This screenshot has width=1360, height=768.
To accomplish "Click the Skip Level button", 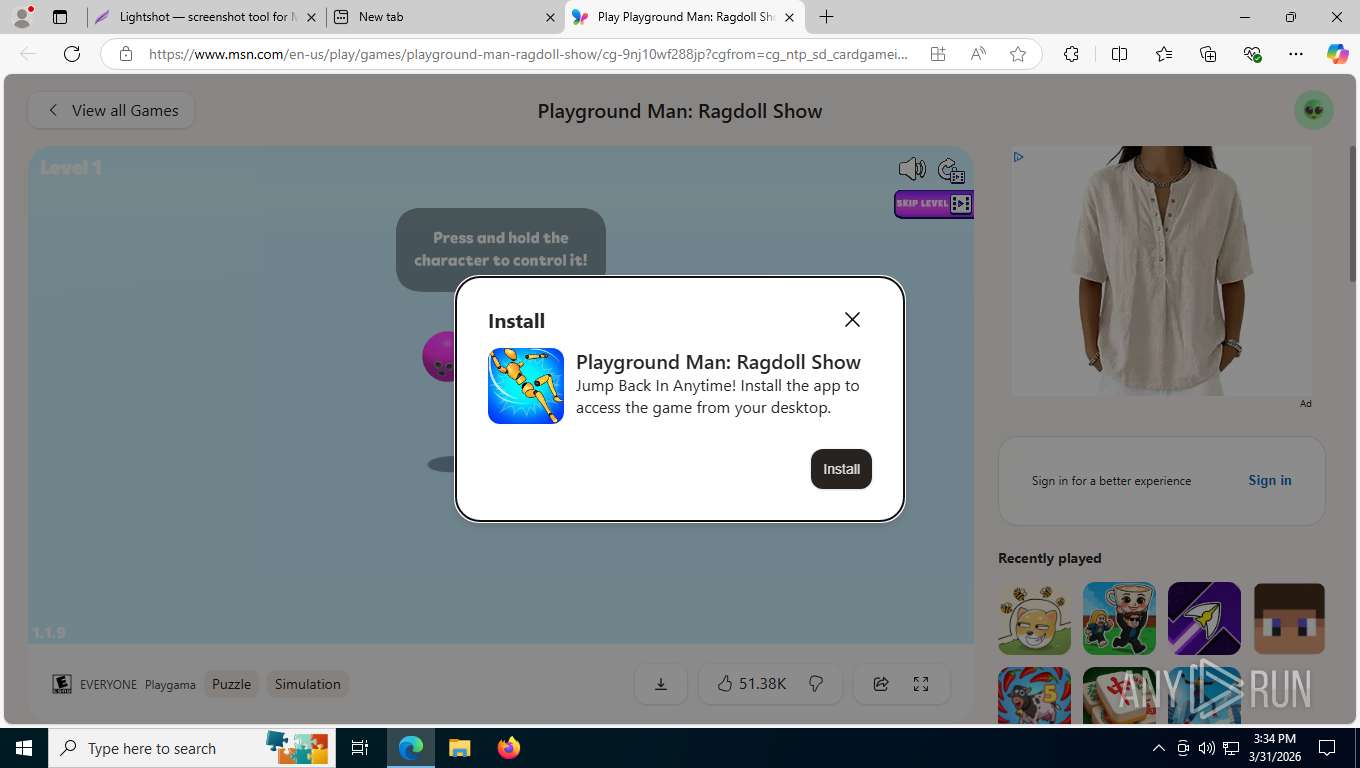I will click(x=934, y=204).
